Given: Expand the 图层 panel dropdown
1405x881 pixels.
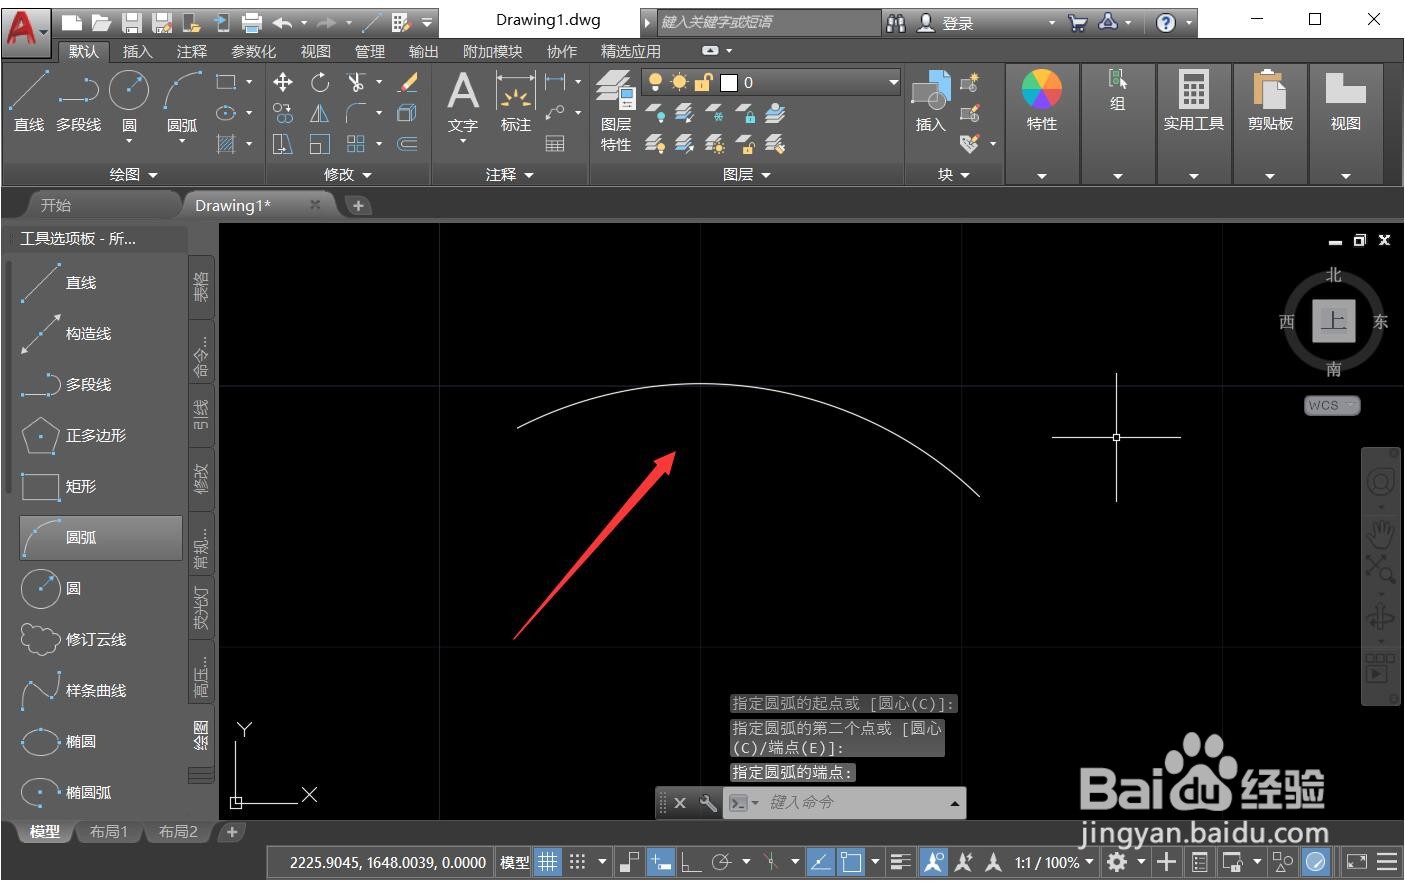Looking at the screenshot, I should click(747, 174).
